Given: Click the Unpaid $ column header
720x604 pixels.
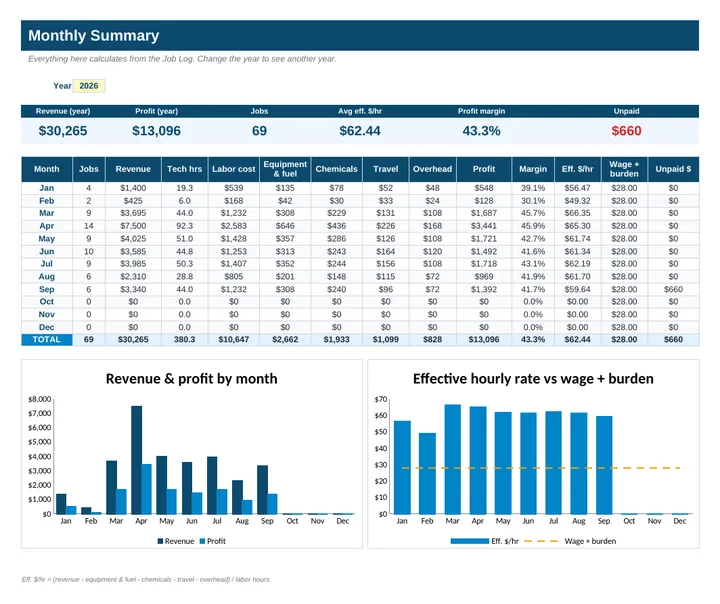Looking at the screenshot, I should click(673, 169).
